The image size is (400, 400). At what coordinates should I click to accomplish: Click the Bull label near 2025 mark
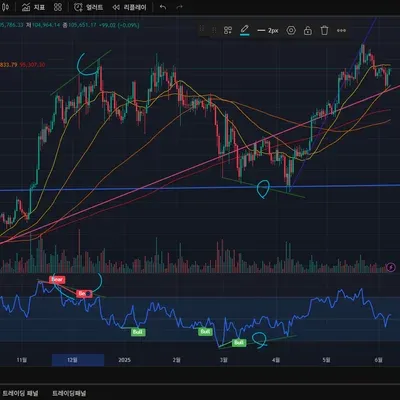click(138, 332)
